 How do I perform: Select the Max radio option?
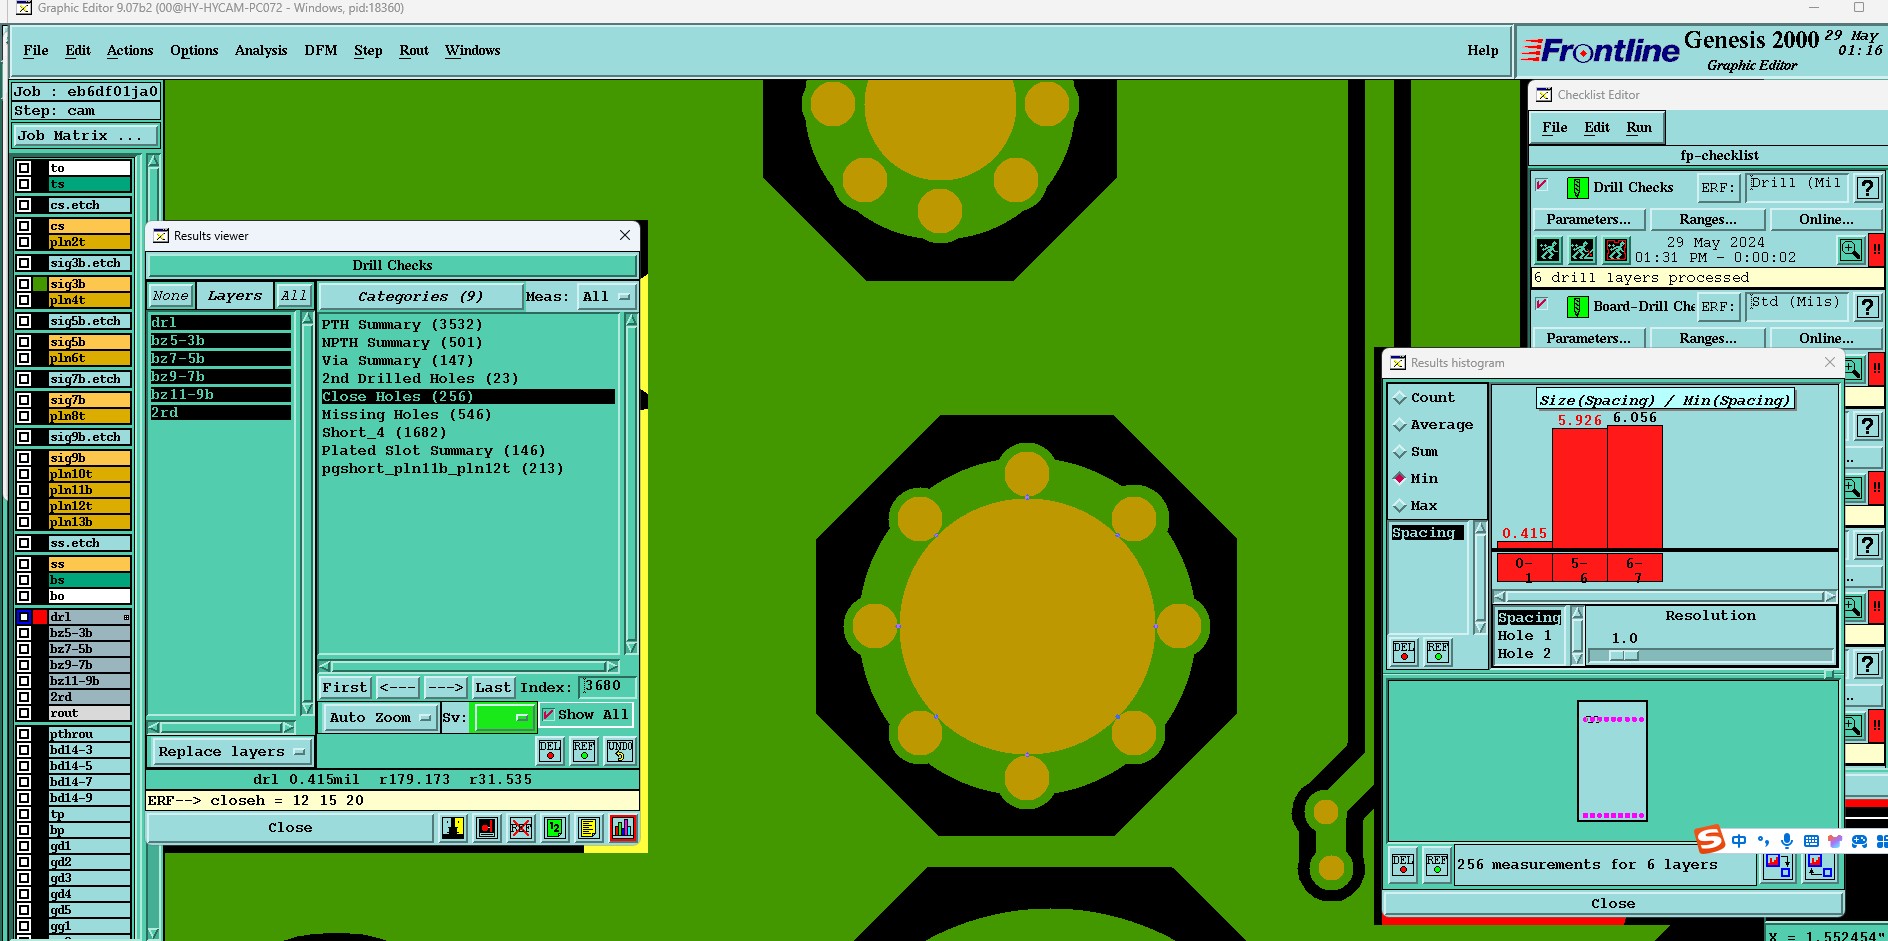(x=1400, y=506)
